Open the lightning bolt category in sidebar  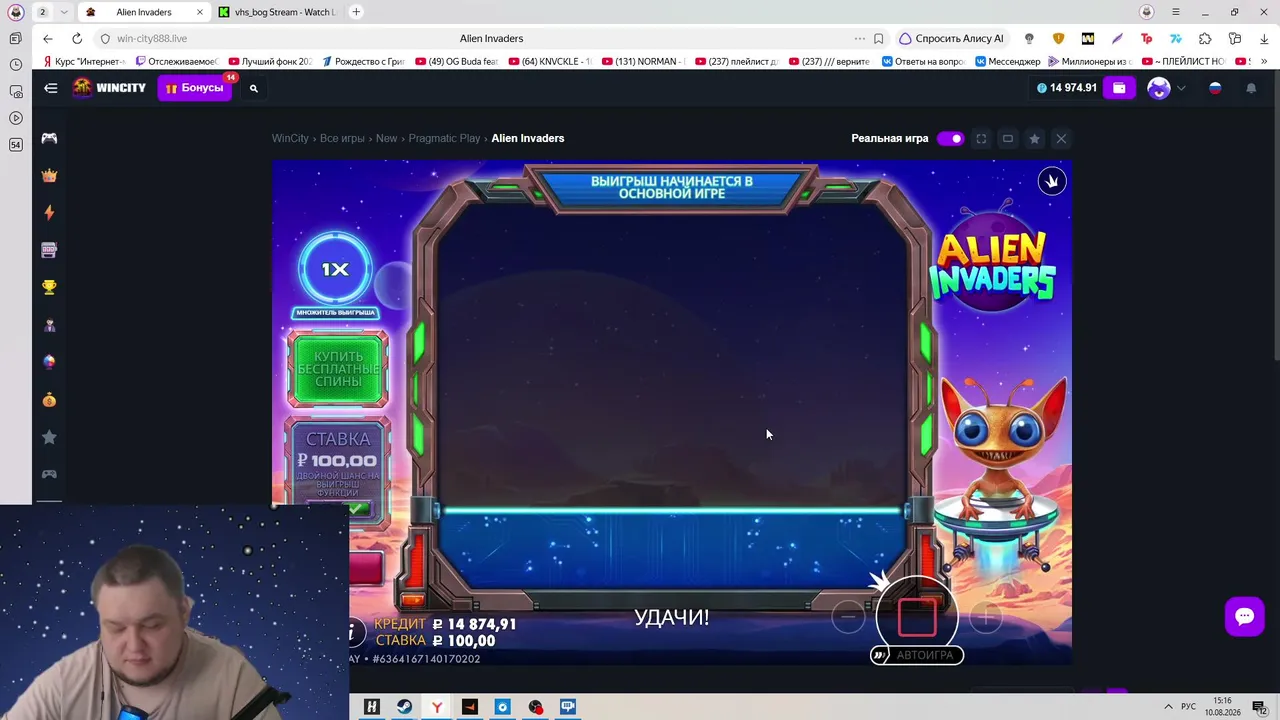(49, 213)
